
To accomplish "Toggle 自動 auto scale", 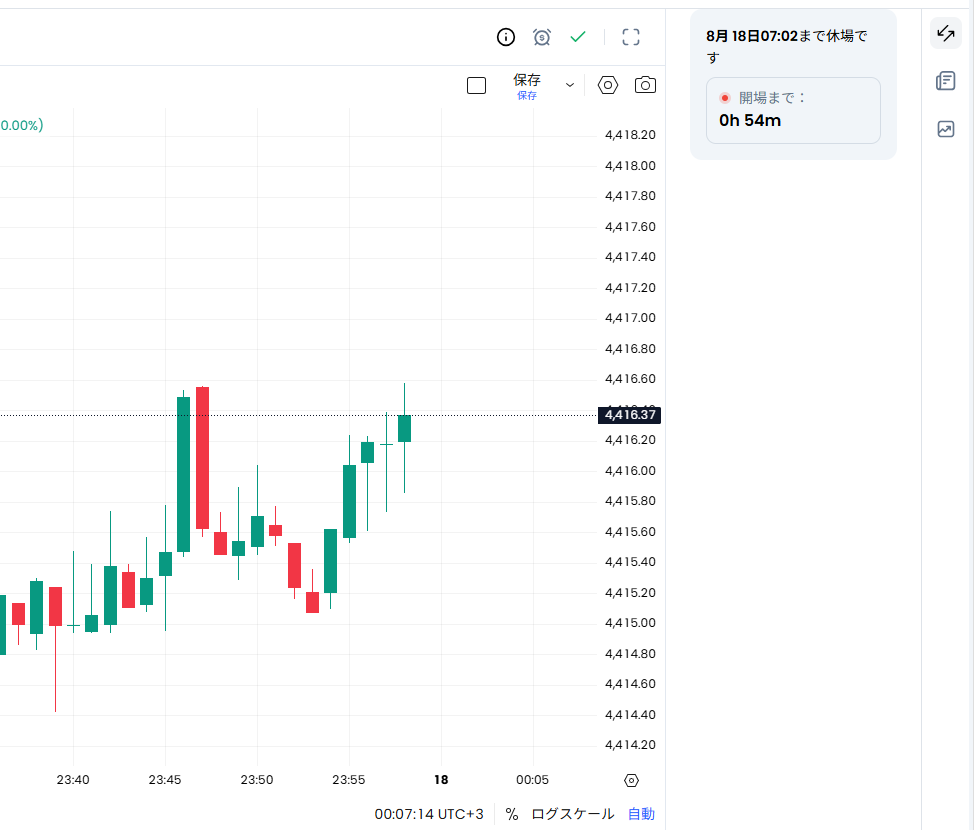I will coord(641,814).
